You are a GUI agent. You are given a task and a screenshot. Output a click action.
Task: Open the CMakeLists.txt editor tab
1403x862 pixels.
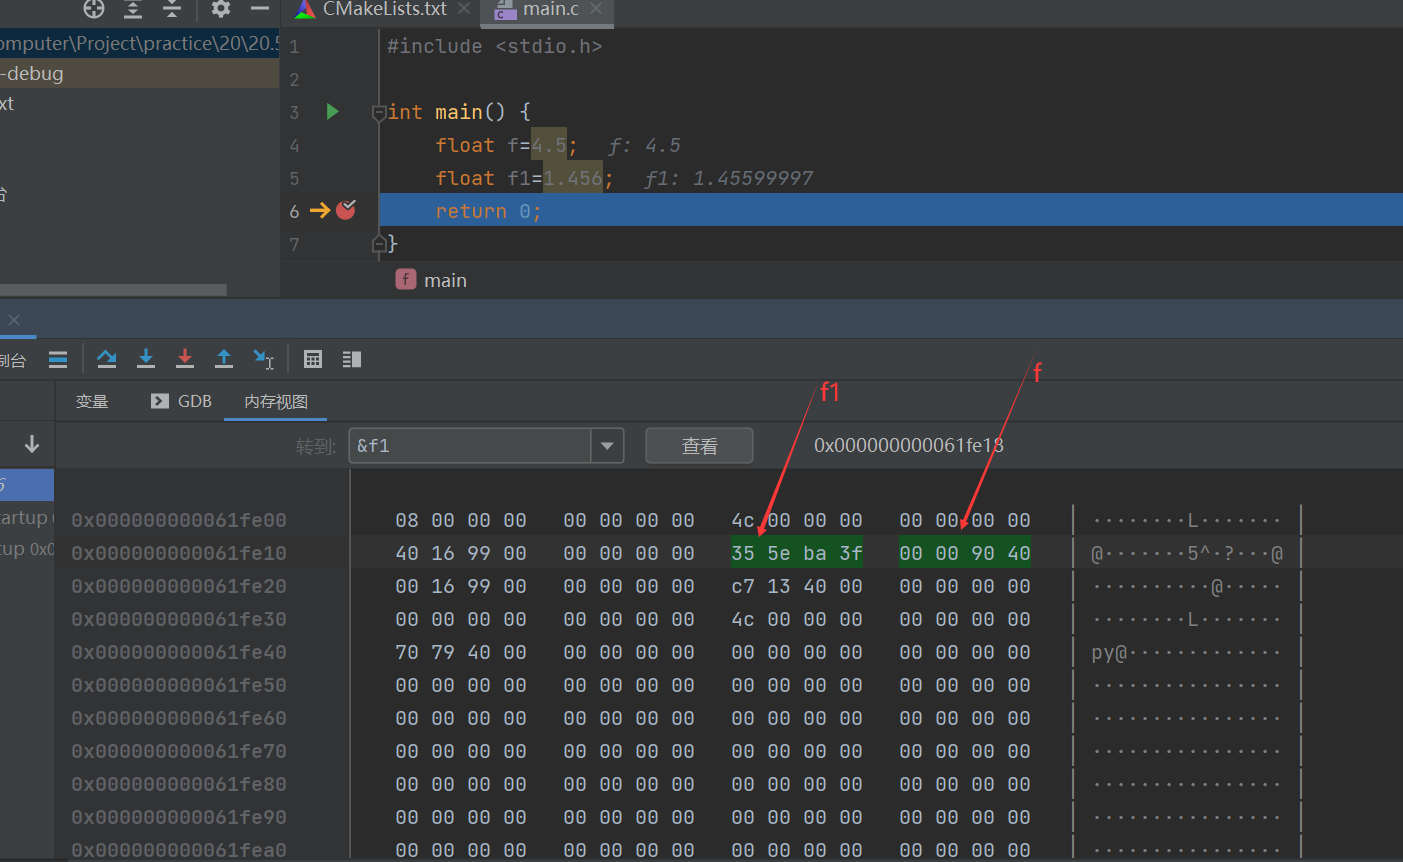click(383, 9)
